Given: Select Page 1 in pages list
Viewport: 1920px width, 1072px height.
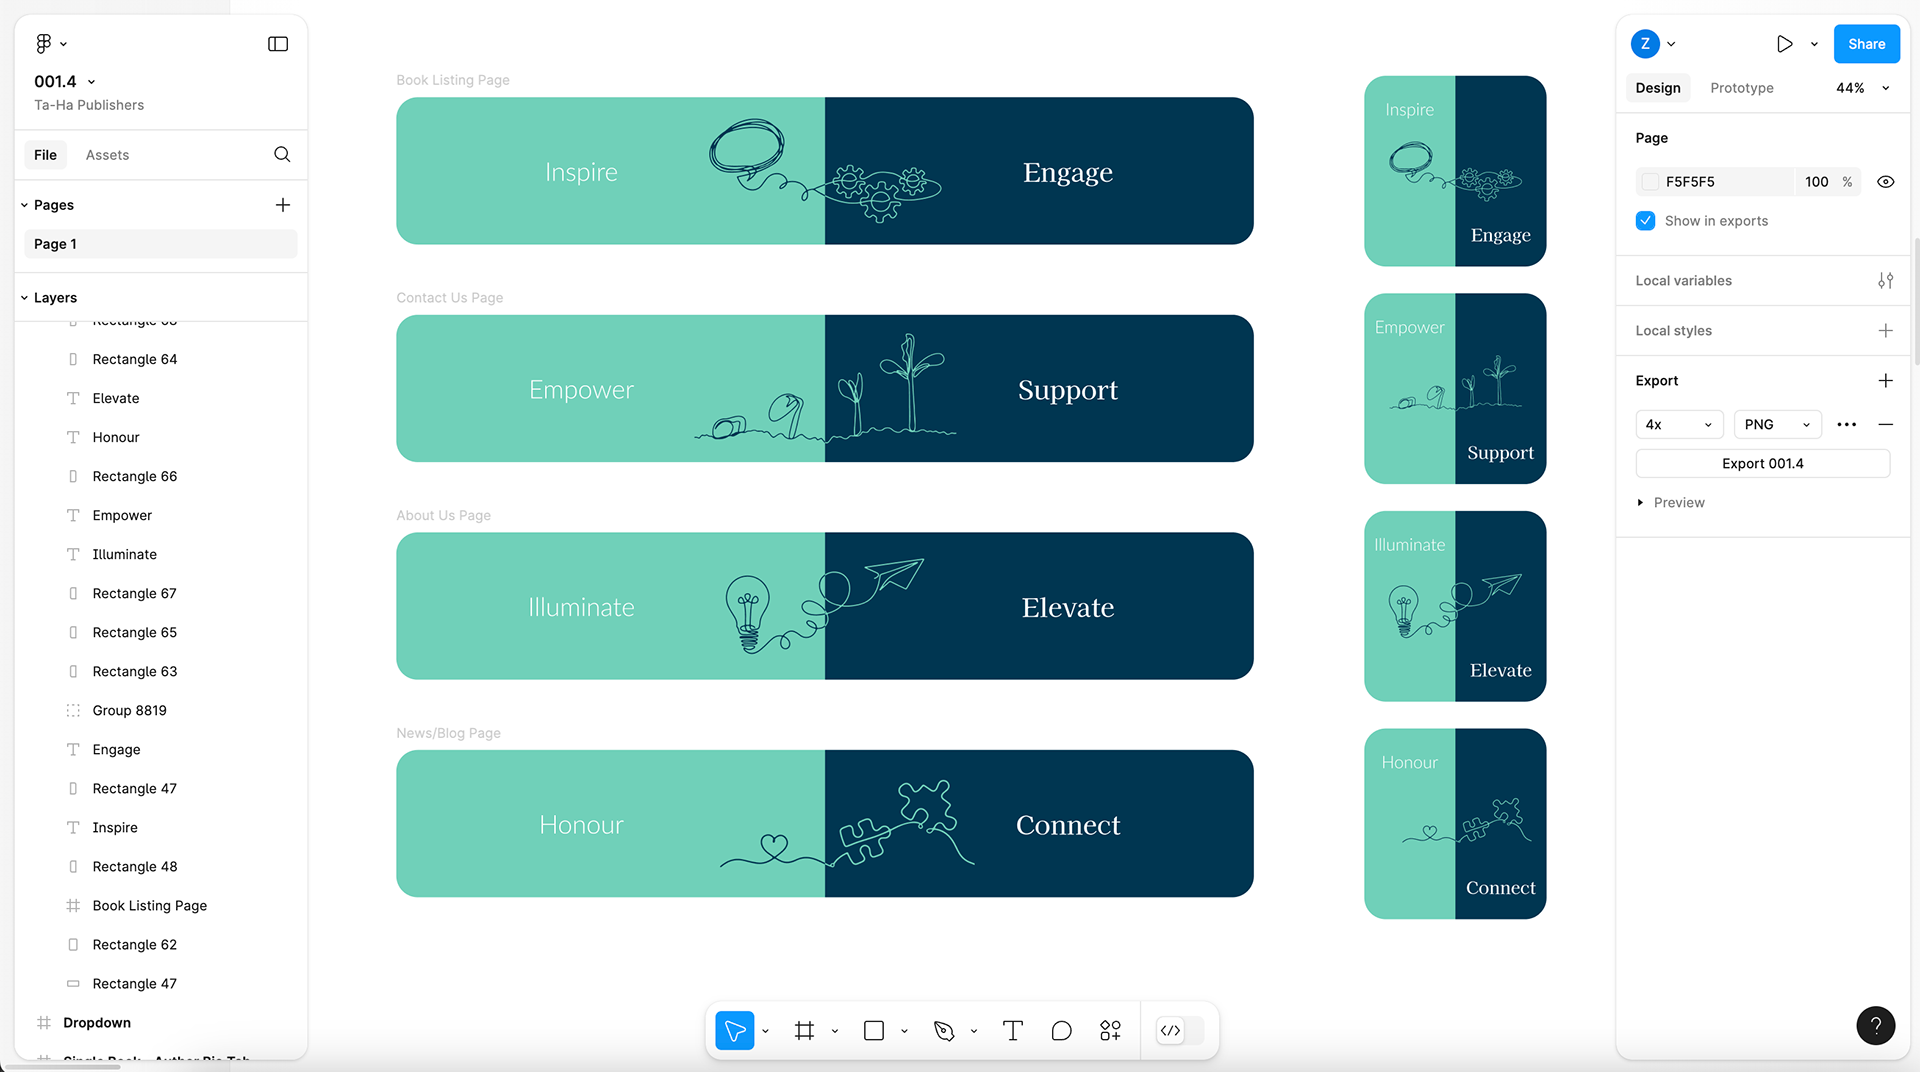Looking at the screenshot, I should (x=160, y=244).
